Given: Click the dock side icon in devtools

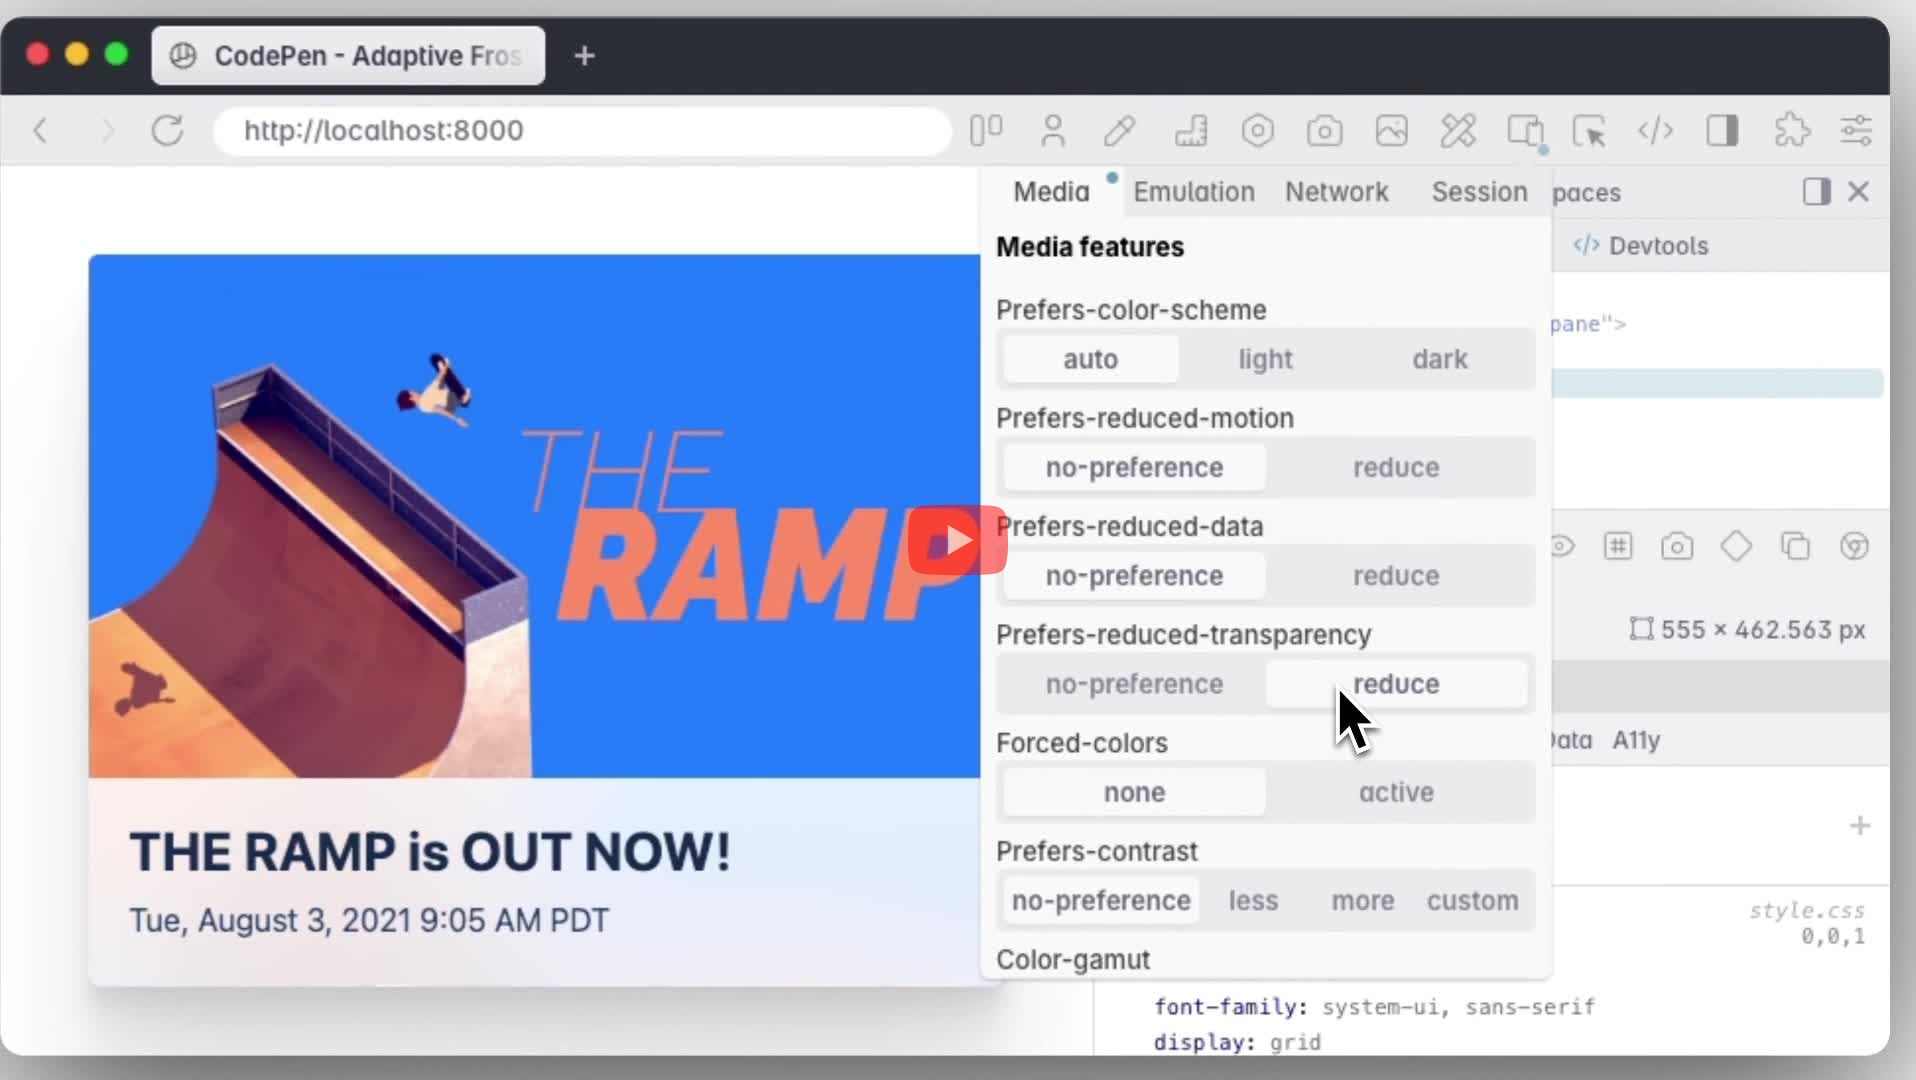Looking at the screenshot, I should pos(1816,191).
